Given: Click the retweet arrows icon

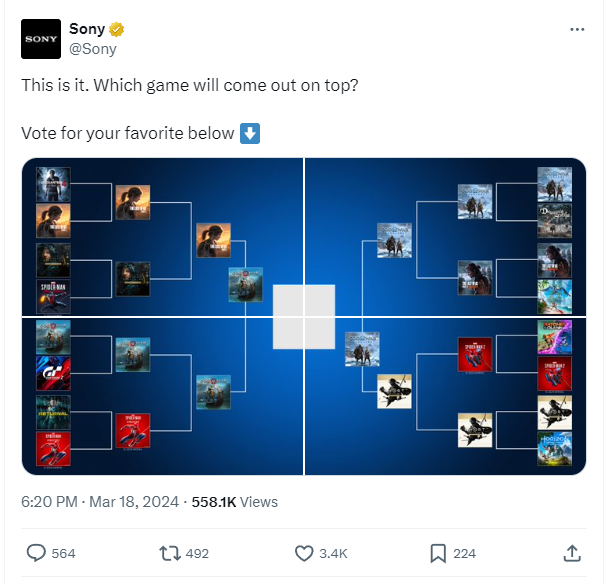Looking at the screenshot, I should click(x=169, y=553).
